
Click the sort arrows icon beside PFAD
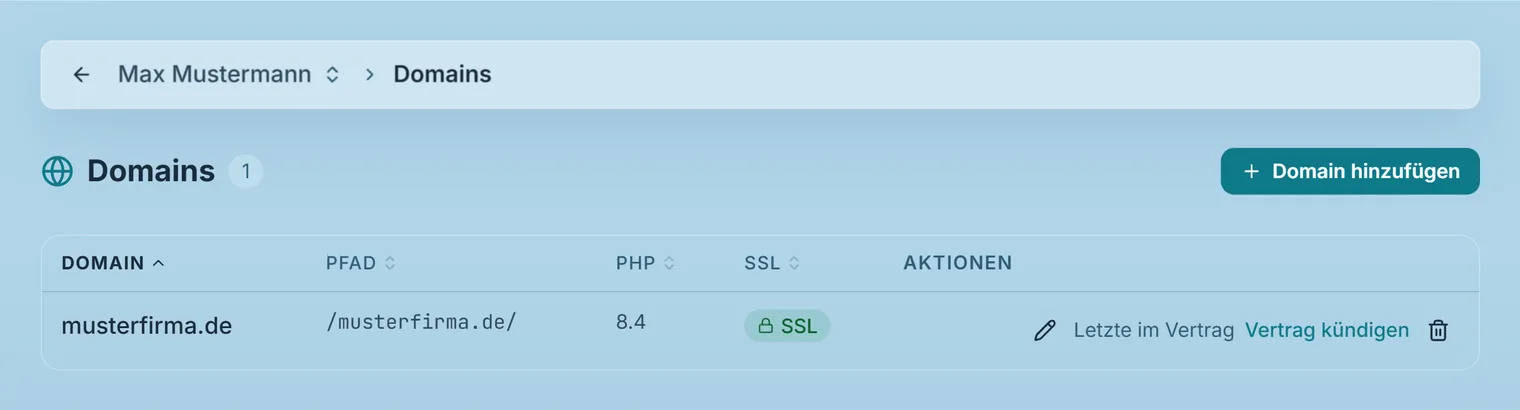(x=390, y=263)
